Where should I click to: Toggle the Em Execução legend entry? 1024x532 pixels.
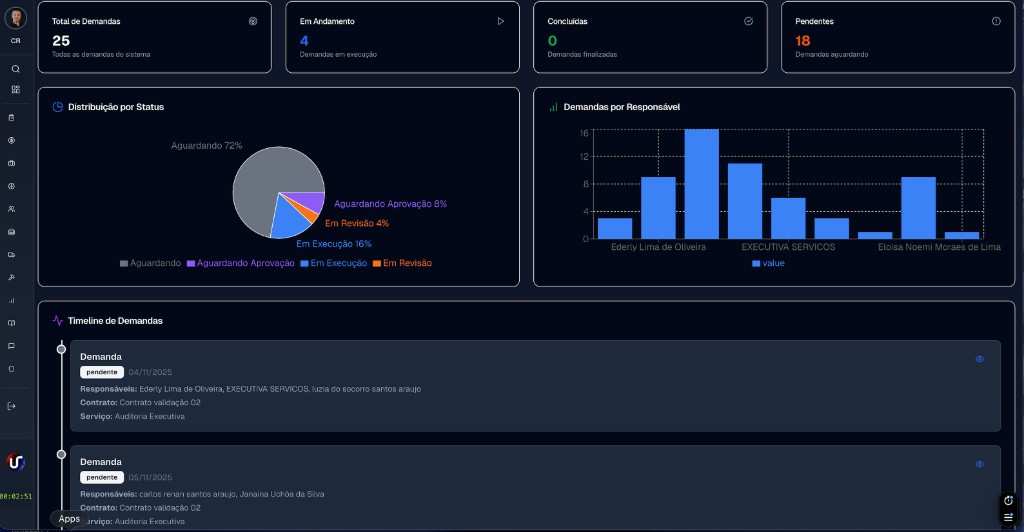click(x=334, y=263)
